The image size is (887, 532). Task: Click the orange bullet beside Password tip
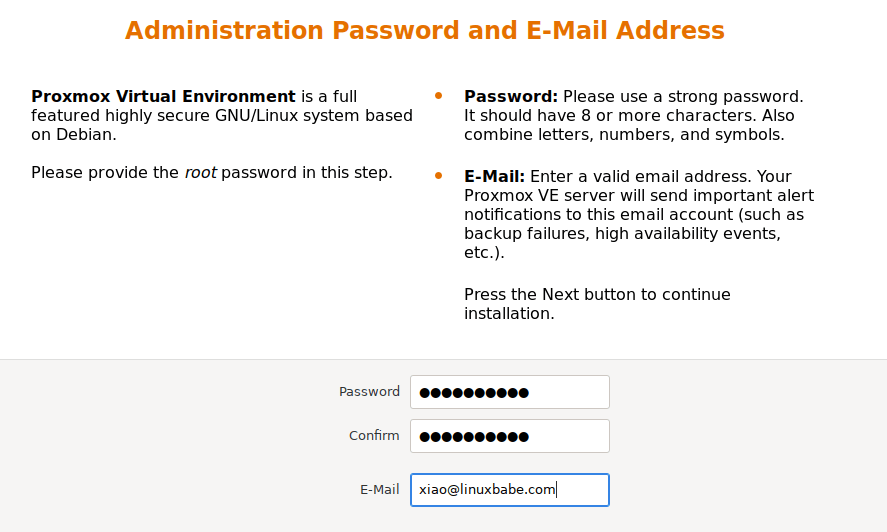[x=438, y=96]
